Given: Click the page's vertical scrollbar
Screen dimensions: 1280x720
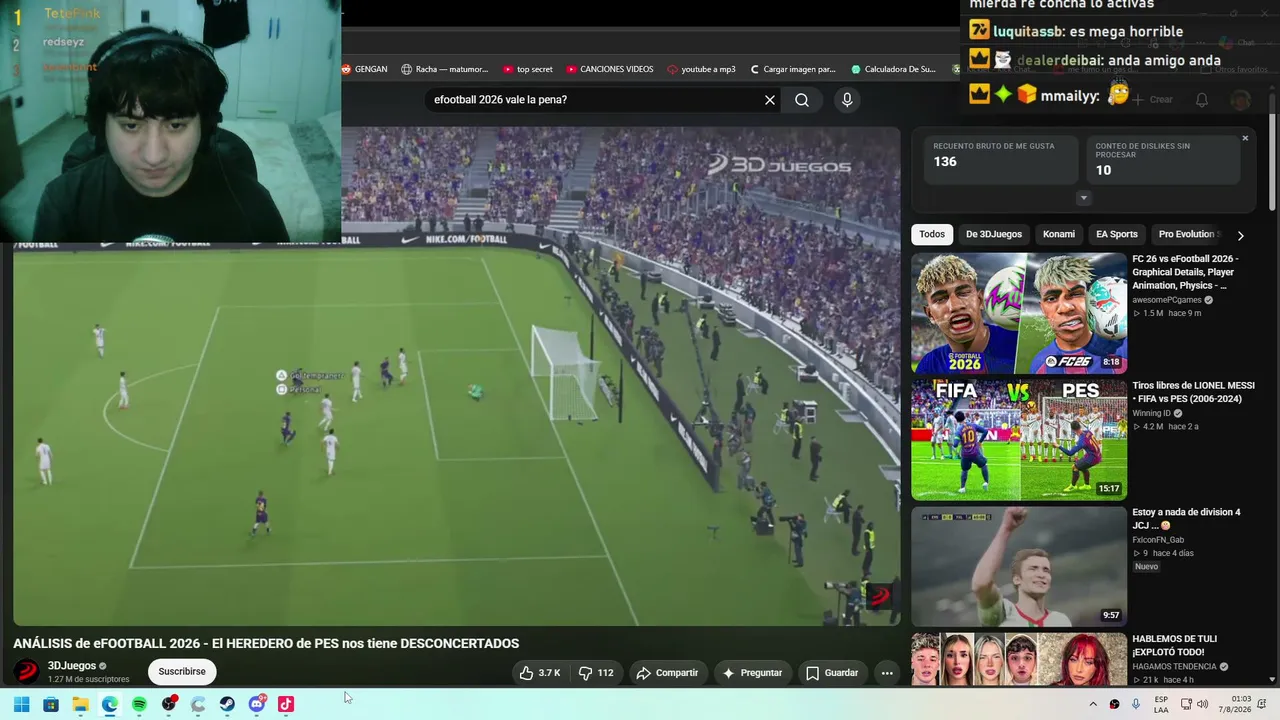Looking at the screenshot, I should click(x=1273, y=150).
